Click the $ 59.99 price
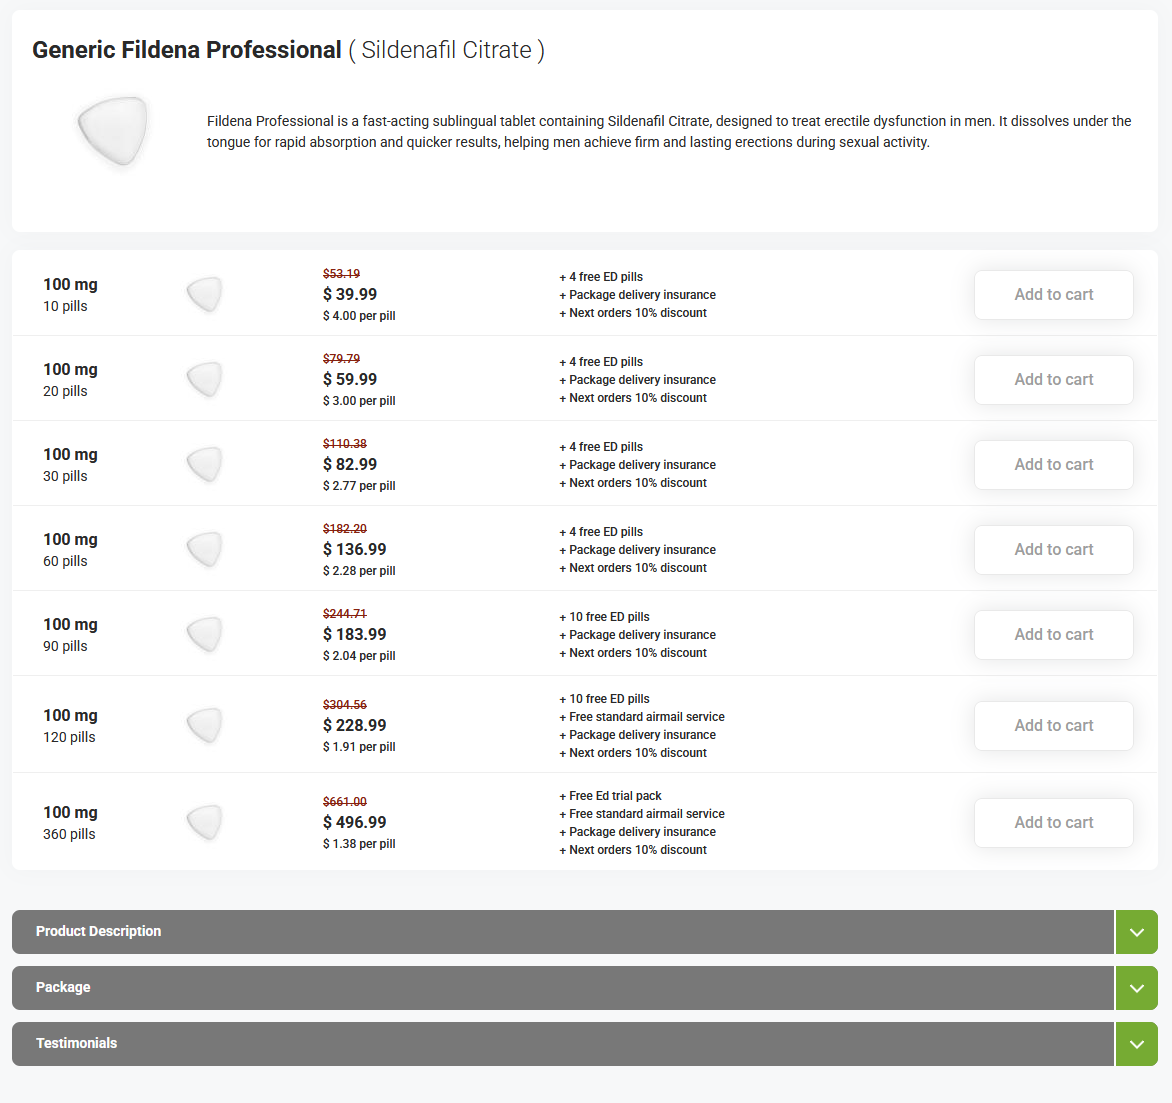Screen dimensions: 1172x1103 coord(350,380)
